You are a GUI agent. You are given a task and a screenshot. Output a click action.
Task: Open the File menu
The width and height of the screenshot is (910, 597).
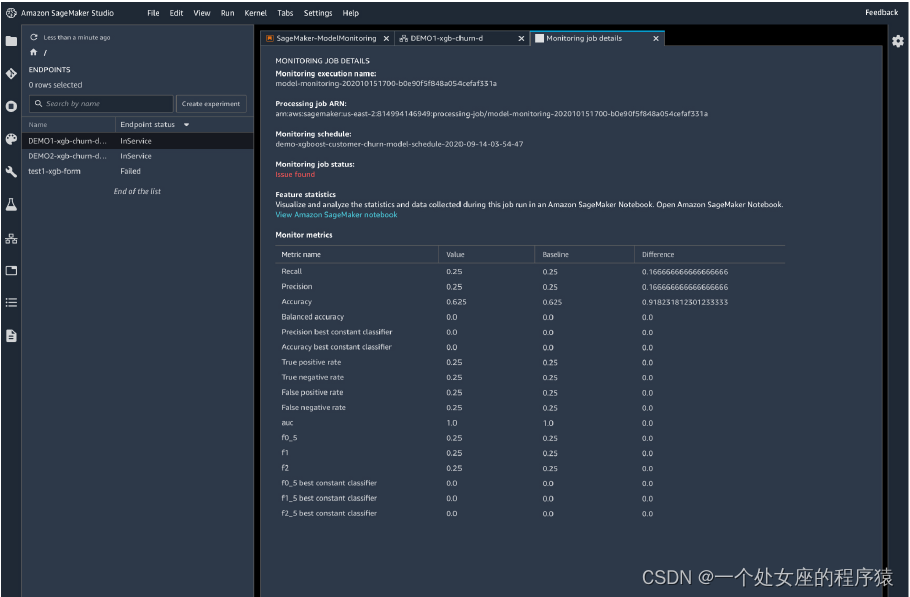pos(153,13)
